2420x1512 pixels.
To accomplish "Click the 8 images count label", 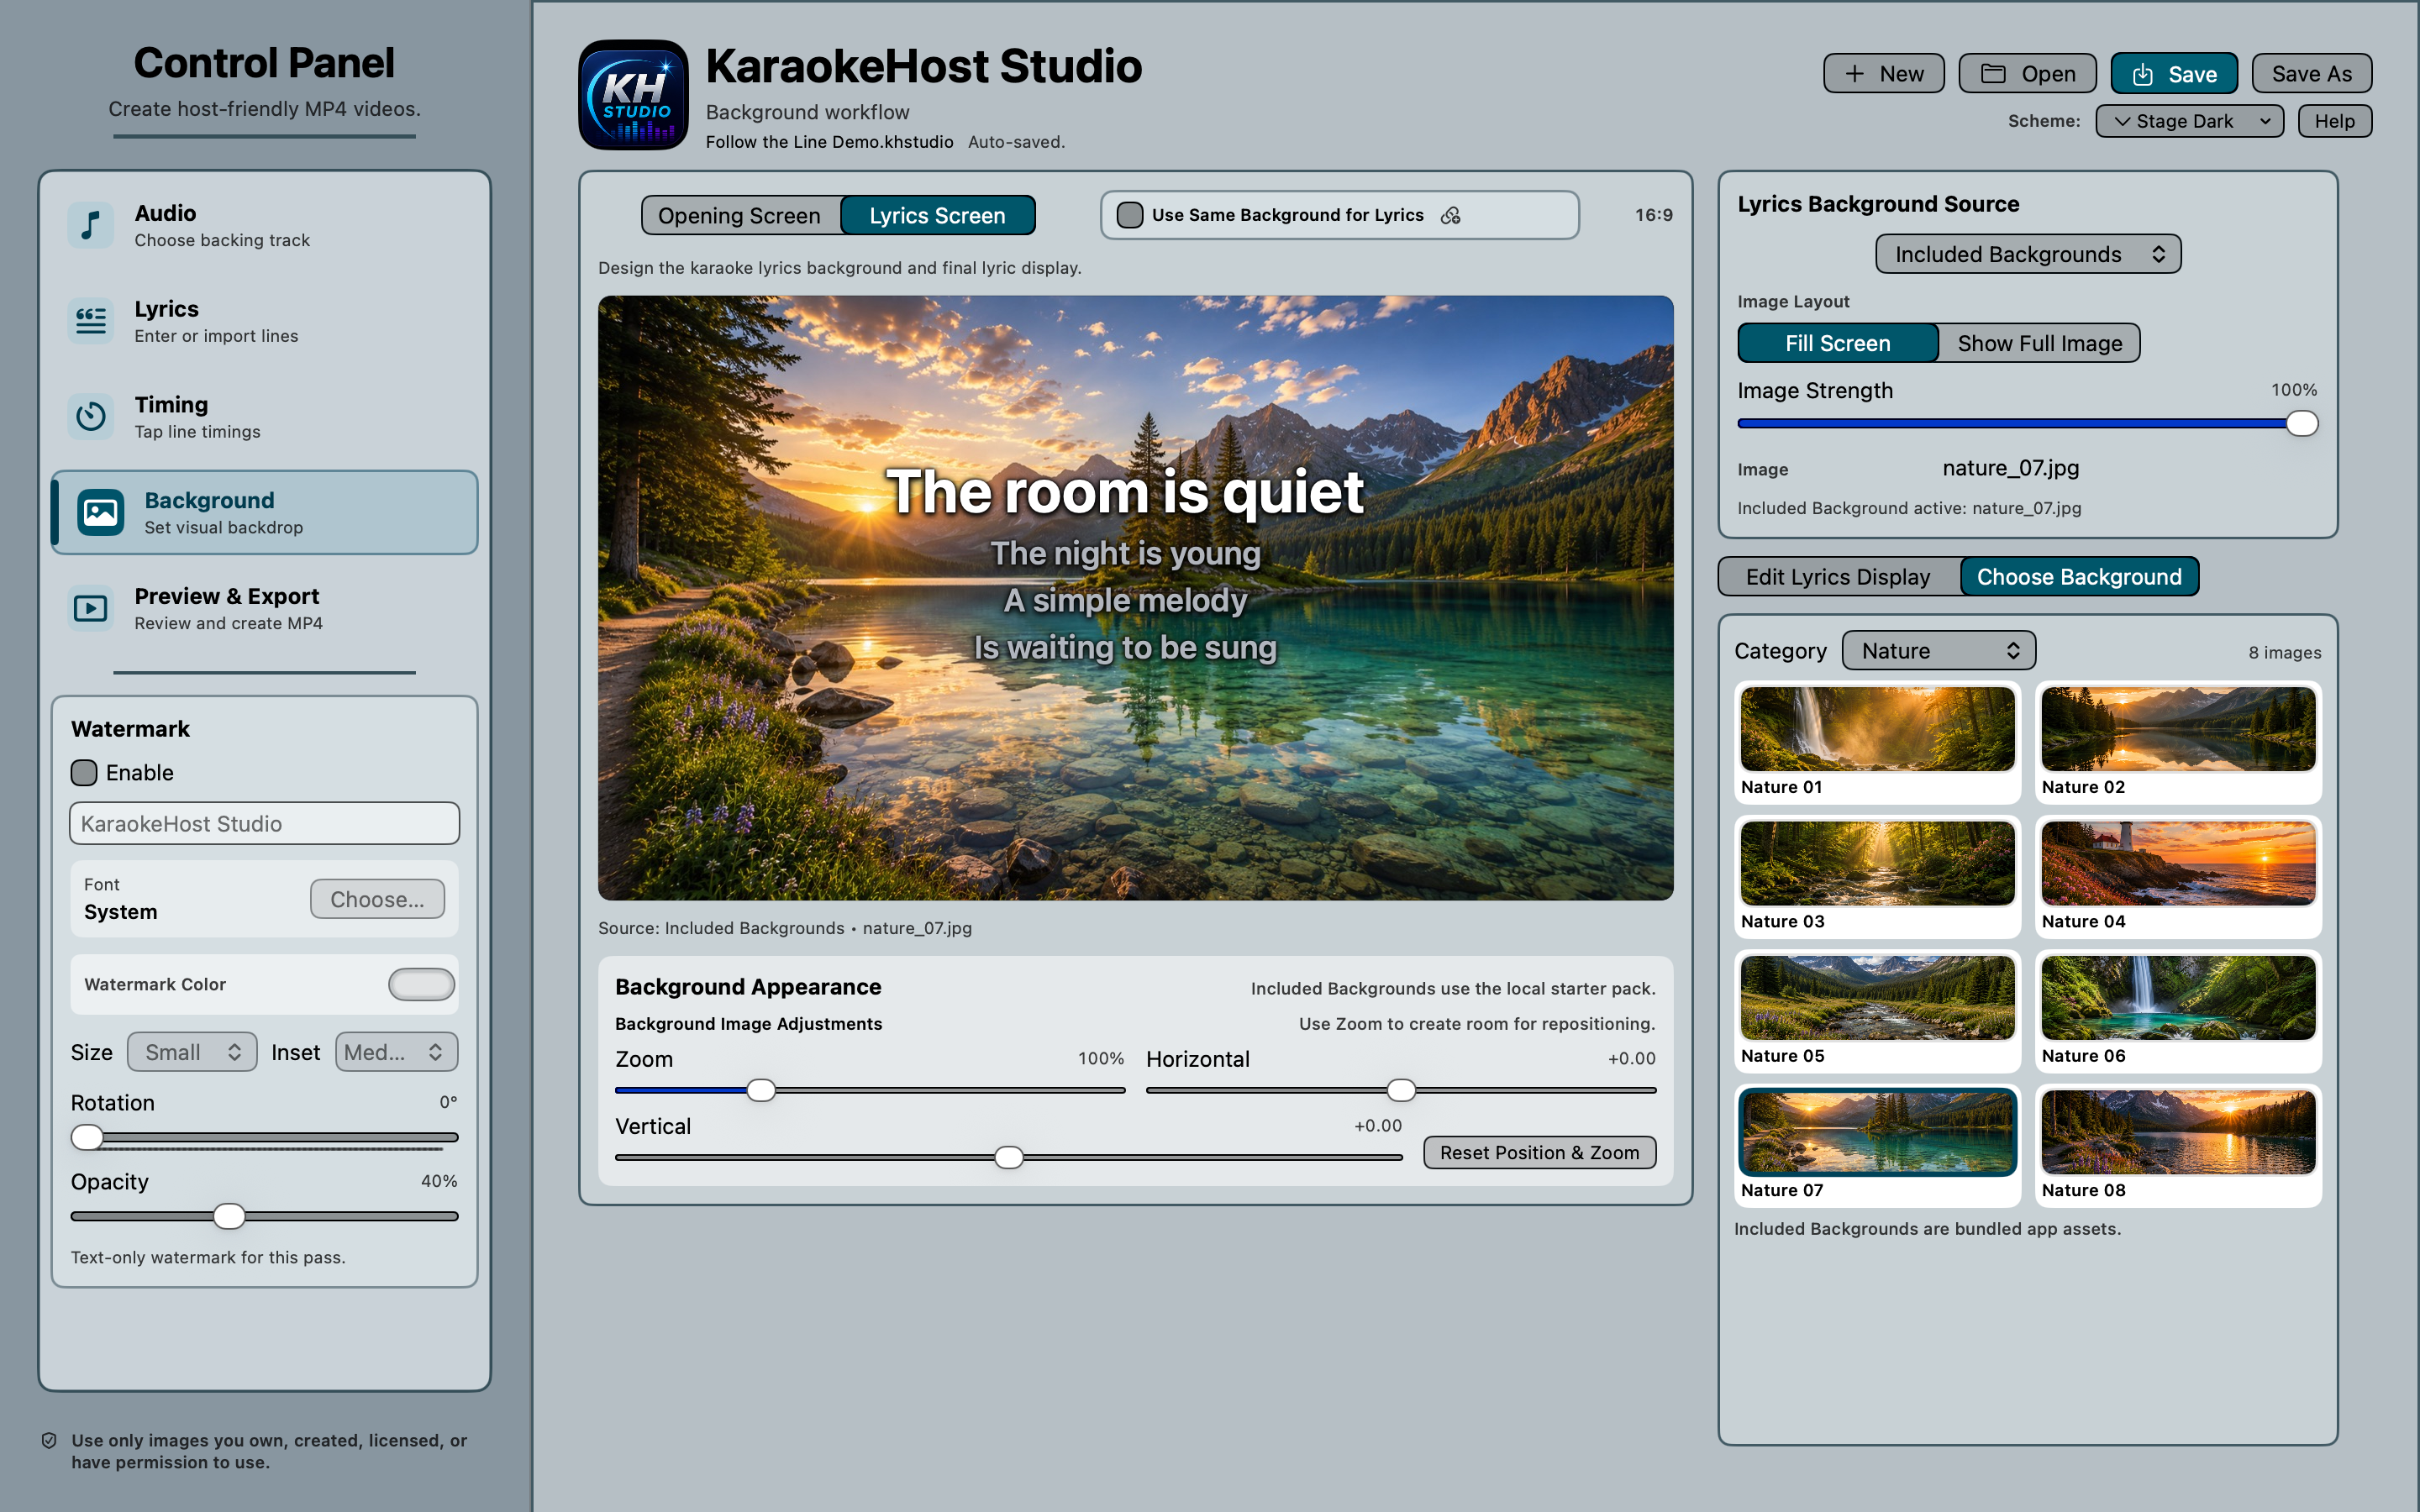I will (x=2284, y=652).
